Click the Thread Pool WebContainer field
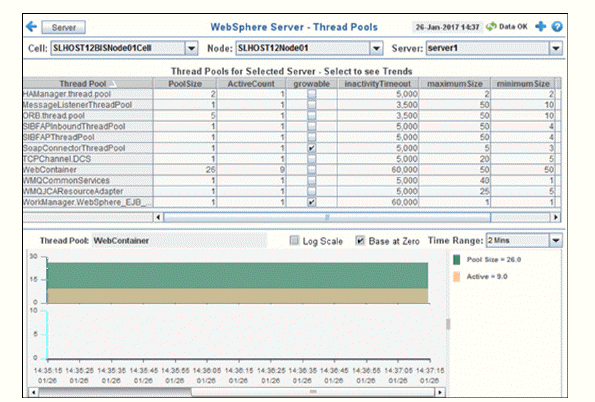595x402 pixels. (179, 241)
